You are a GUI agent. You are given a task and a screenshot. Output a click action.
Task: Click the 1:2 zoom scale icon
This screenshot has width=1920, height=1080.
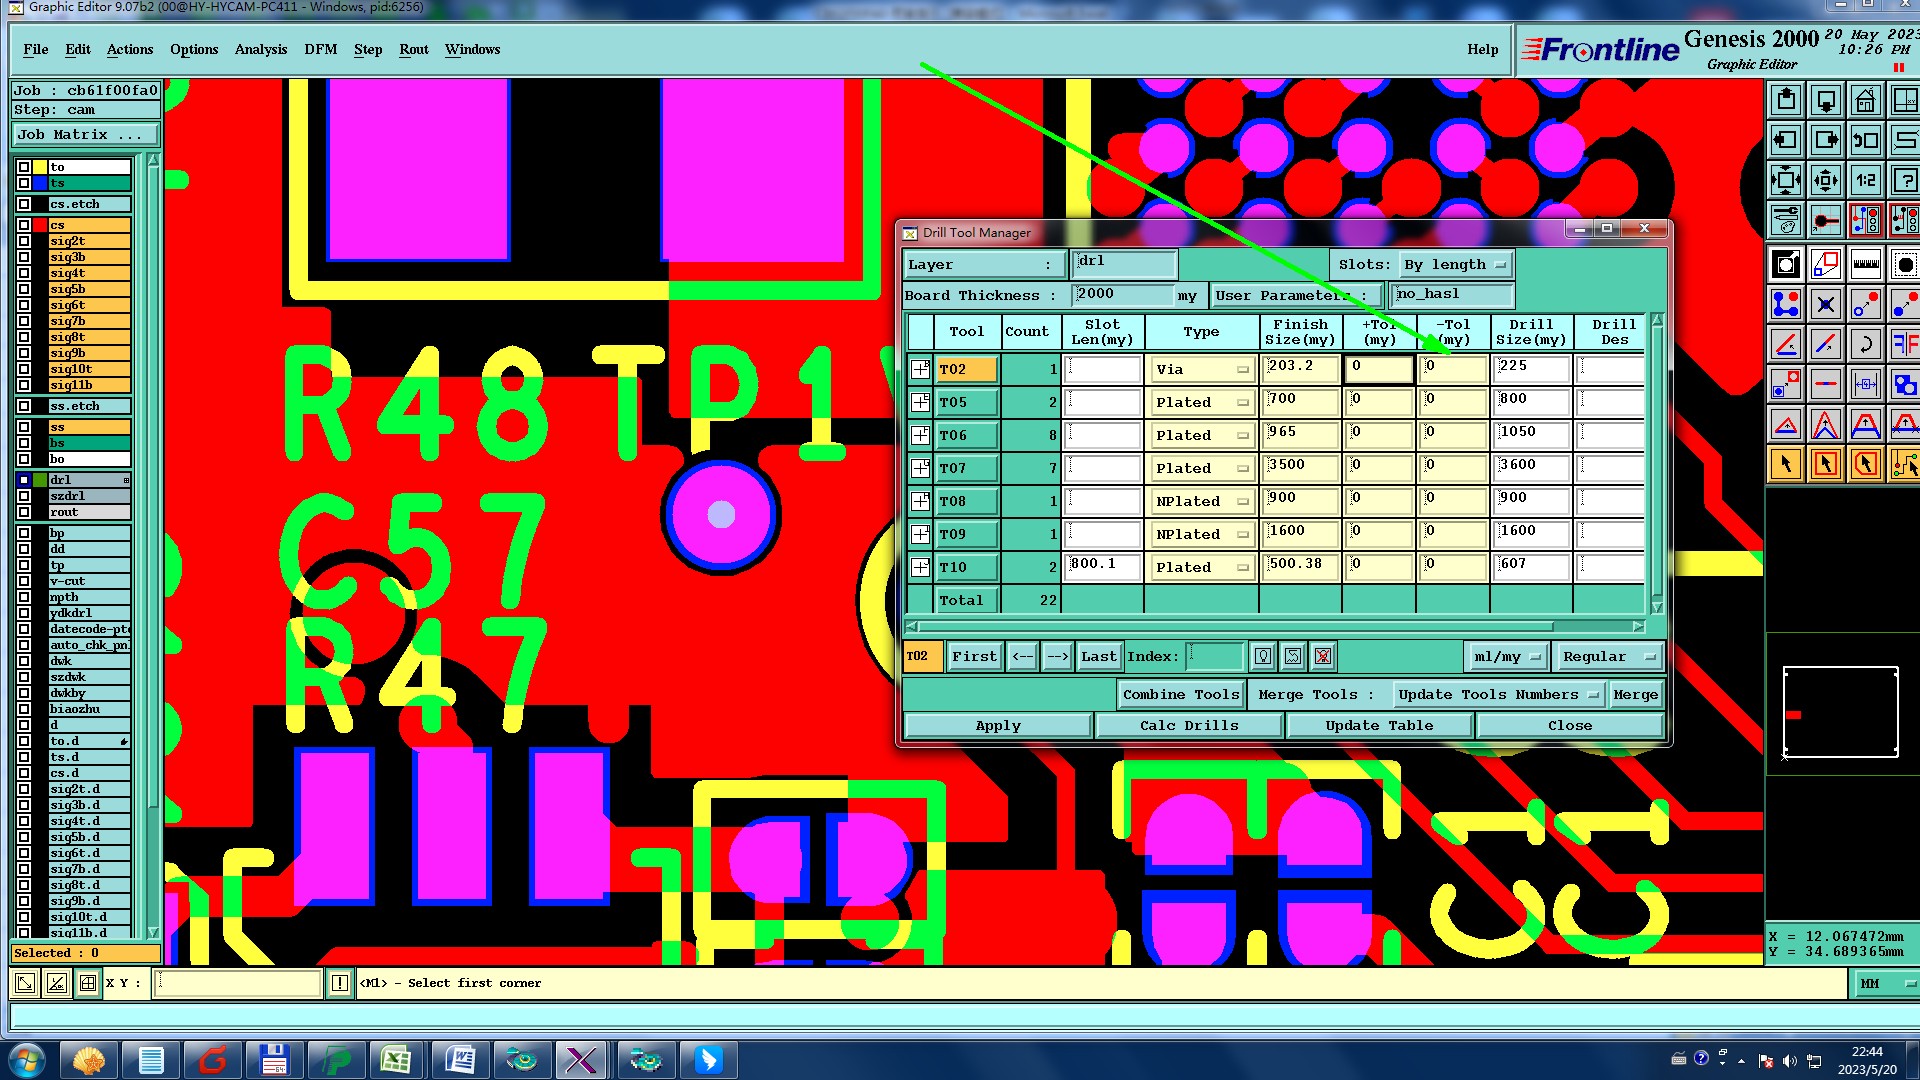click(1865, 181)
